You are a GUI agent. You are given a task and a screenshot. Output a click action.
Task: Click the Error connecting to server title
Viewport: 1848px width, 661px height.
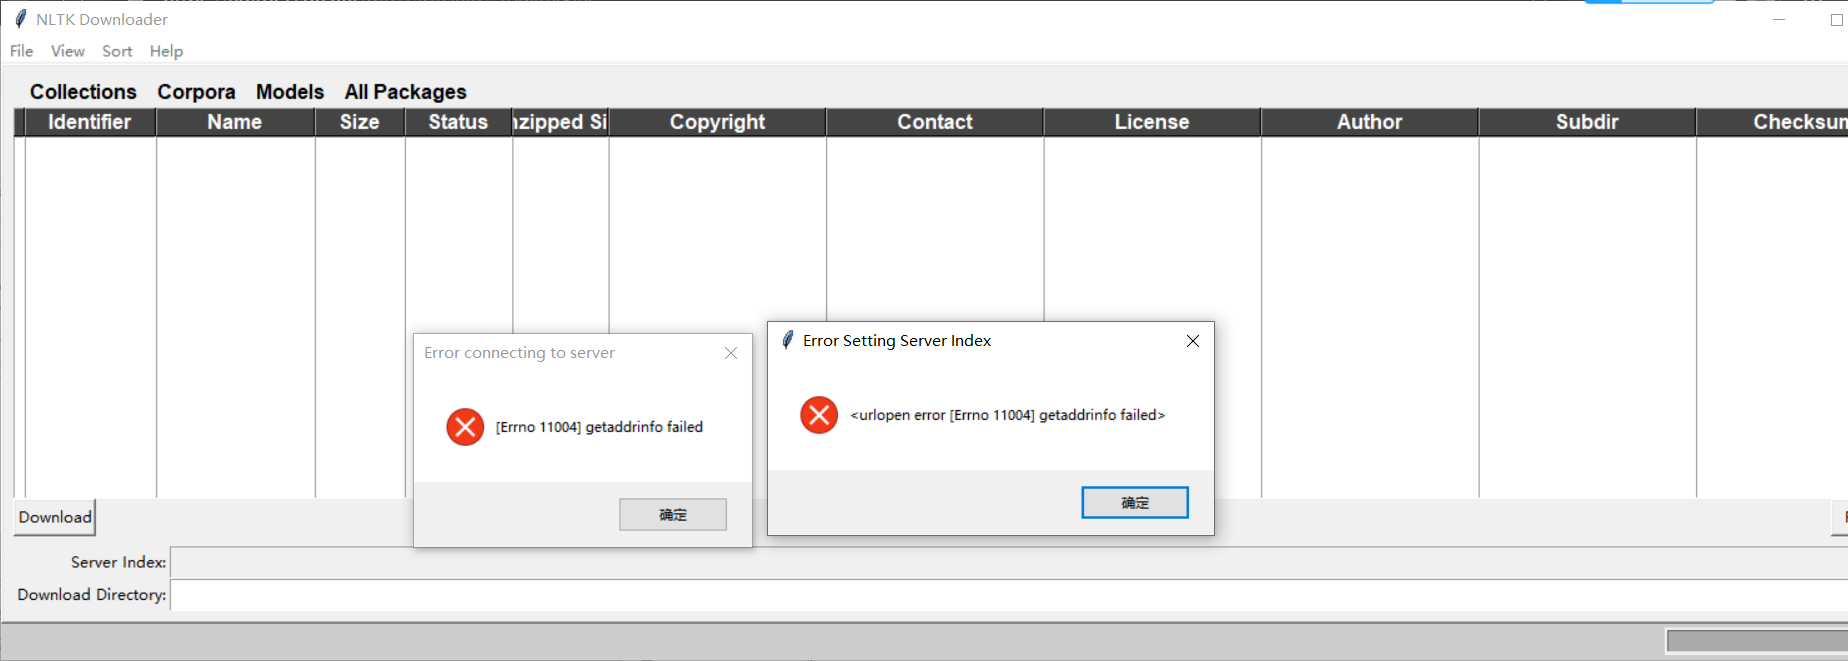pos(519,353)
